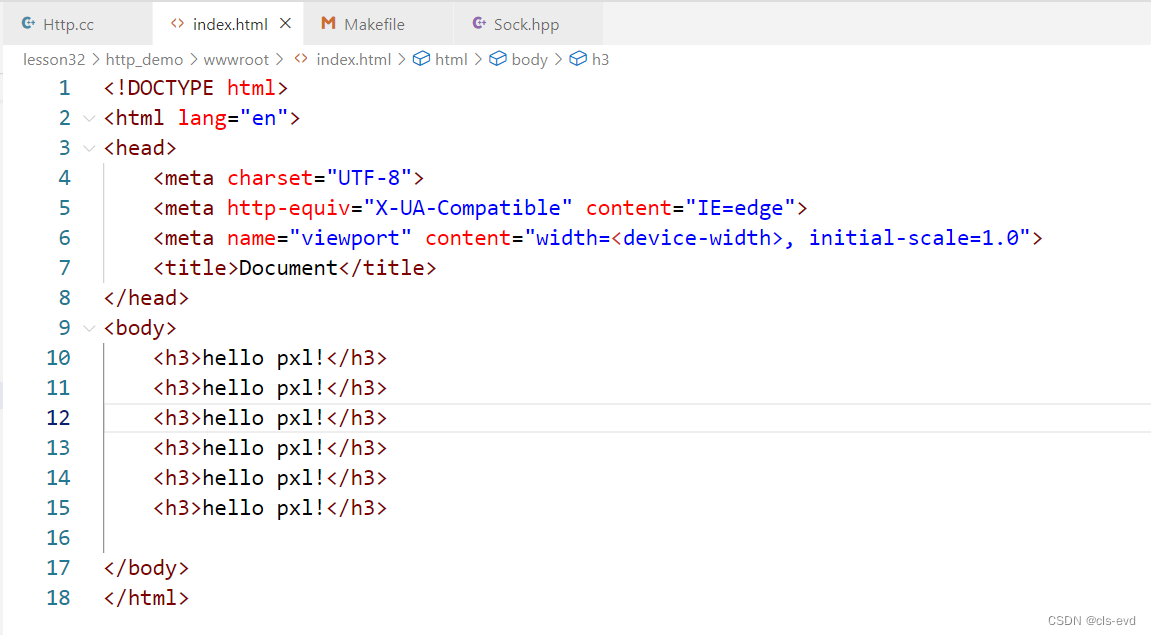Open the Makefile tab
The image size is (1151, 635).
[375, 24]
